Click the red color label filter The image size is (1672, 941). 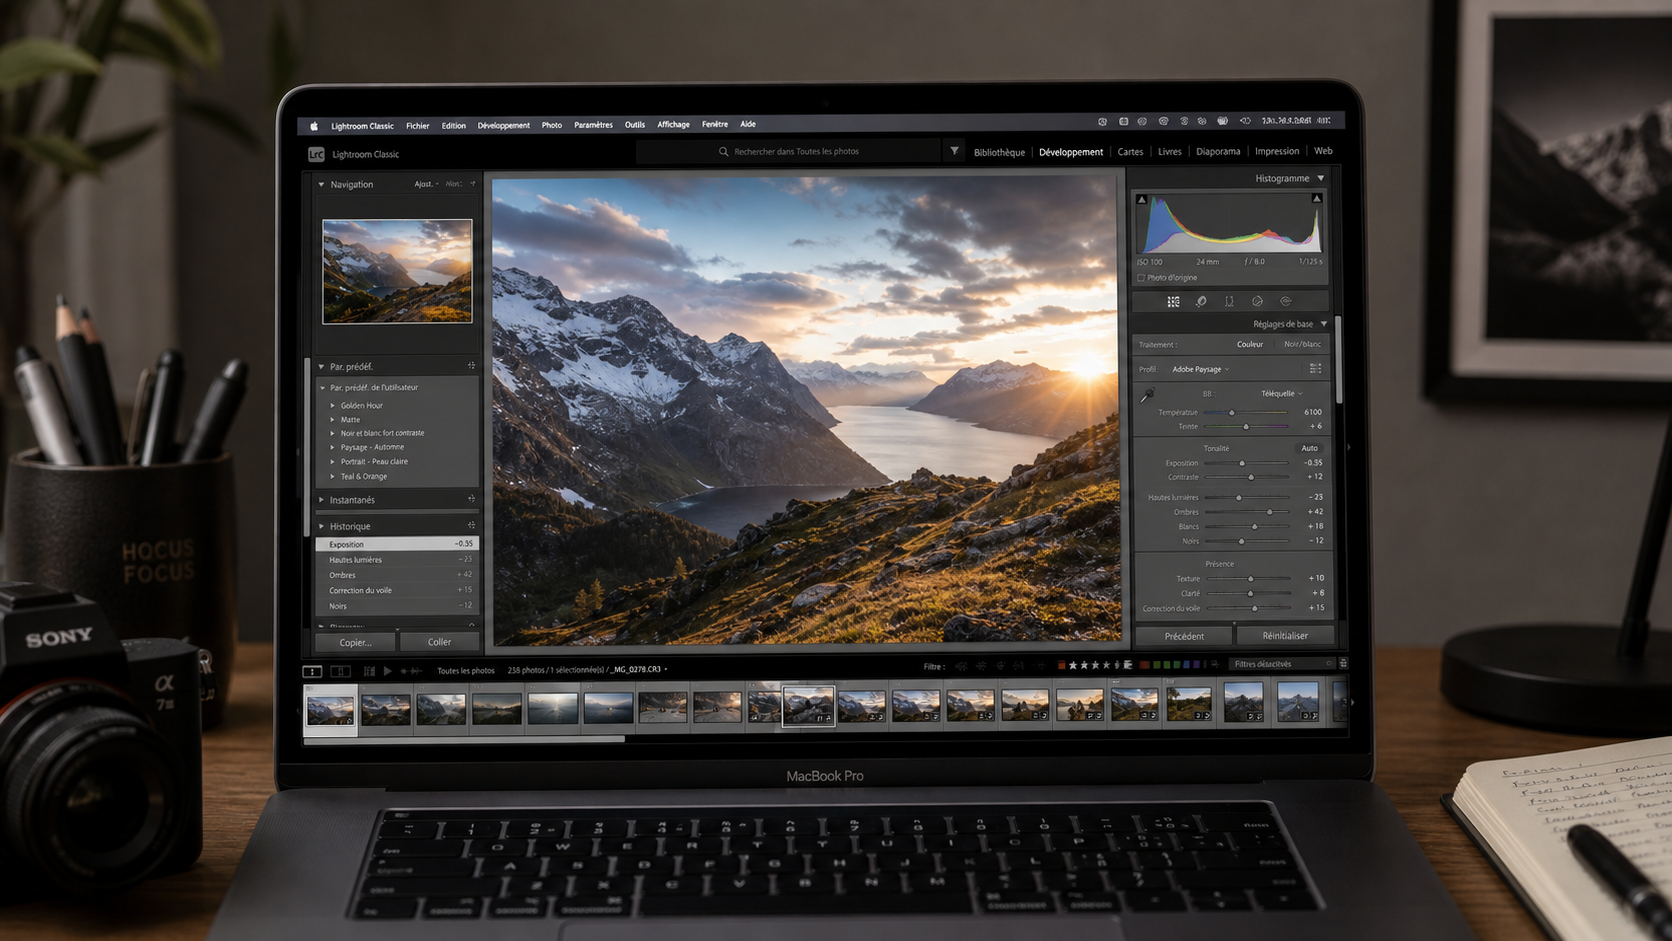tap(1145, 665)
